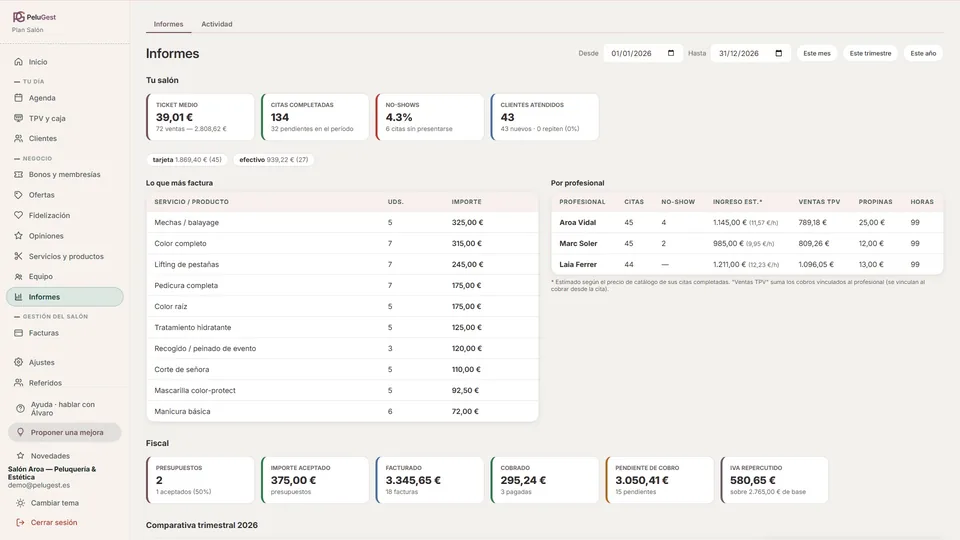Click the Cerrar sesión logout icon
960x540 pixels.
(x=20, y=522)
